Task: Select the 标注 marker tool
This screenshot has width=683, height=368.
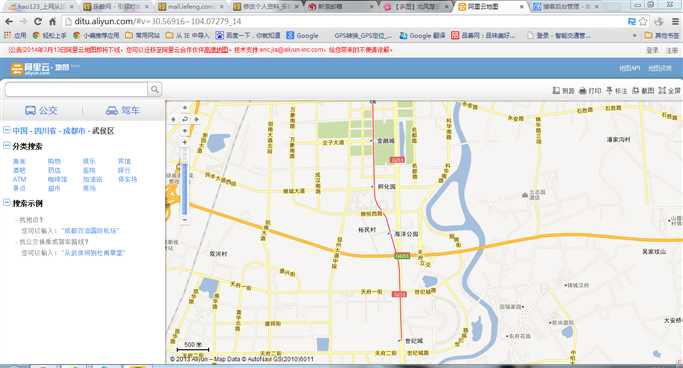Action: 616,91
